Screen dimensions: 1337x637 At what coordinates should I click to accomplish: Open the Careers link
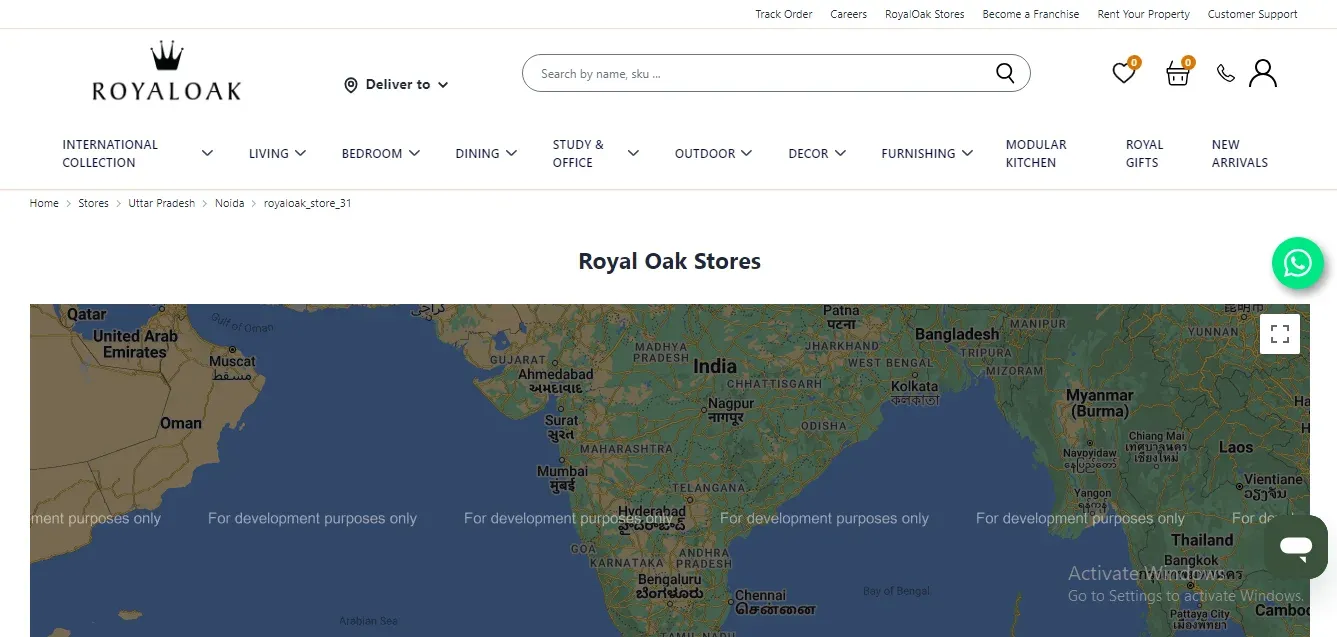click(x=849, y=14)
